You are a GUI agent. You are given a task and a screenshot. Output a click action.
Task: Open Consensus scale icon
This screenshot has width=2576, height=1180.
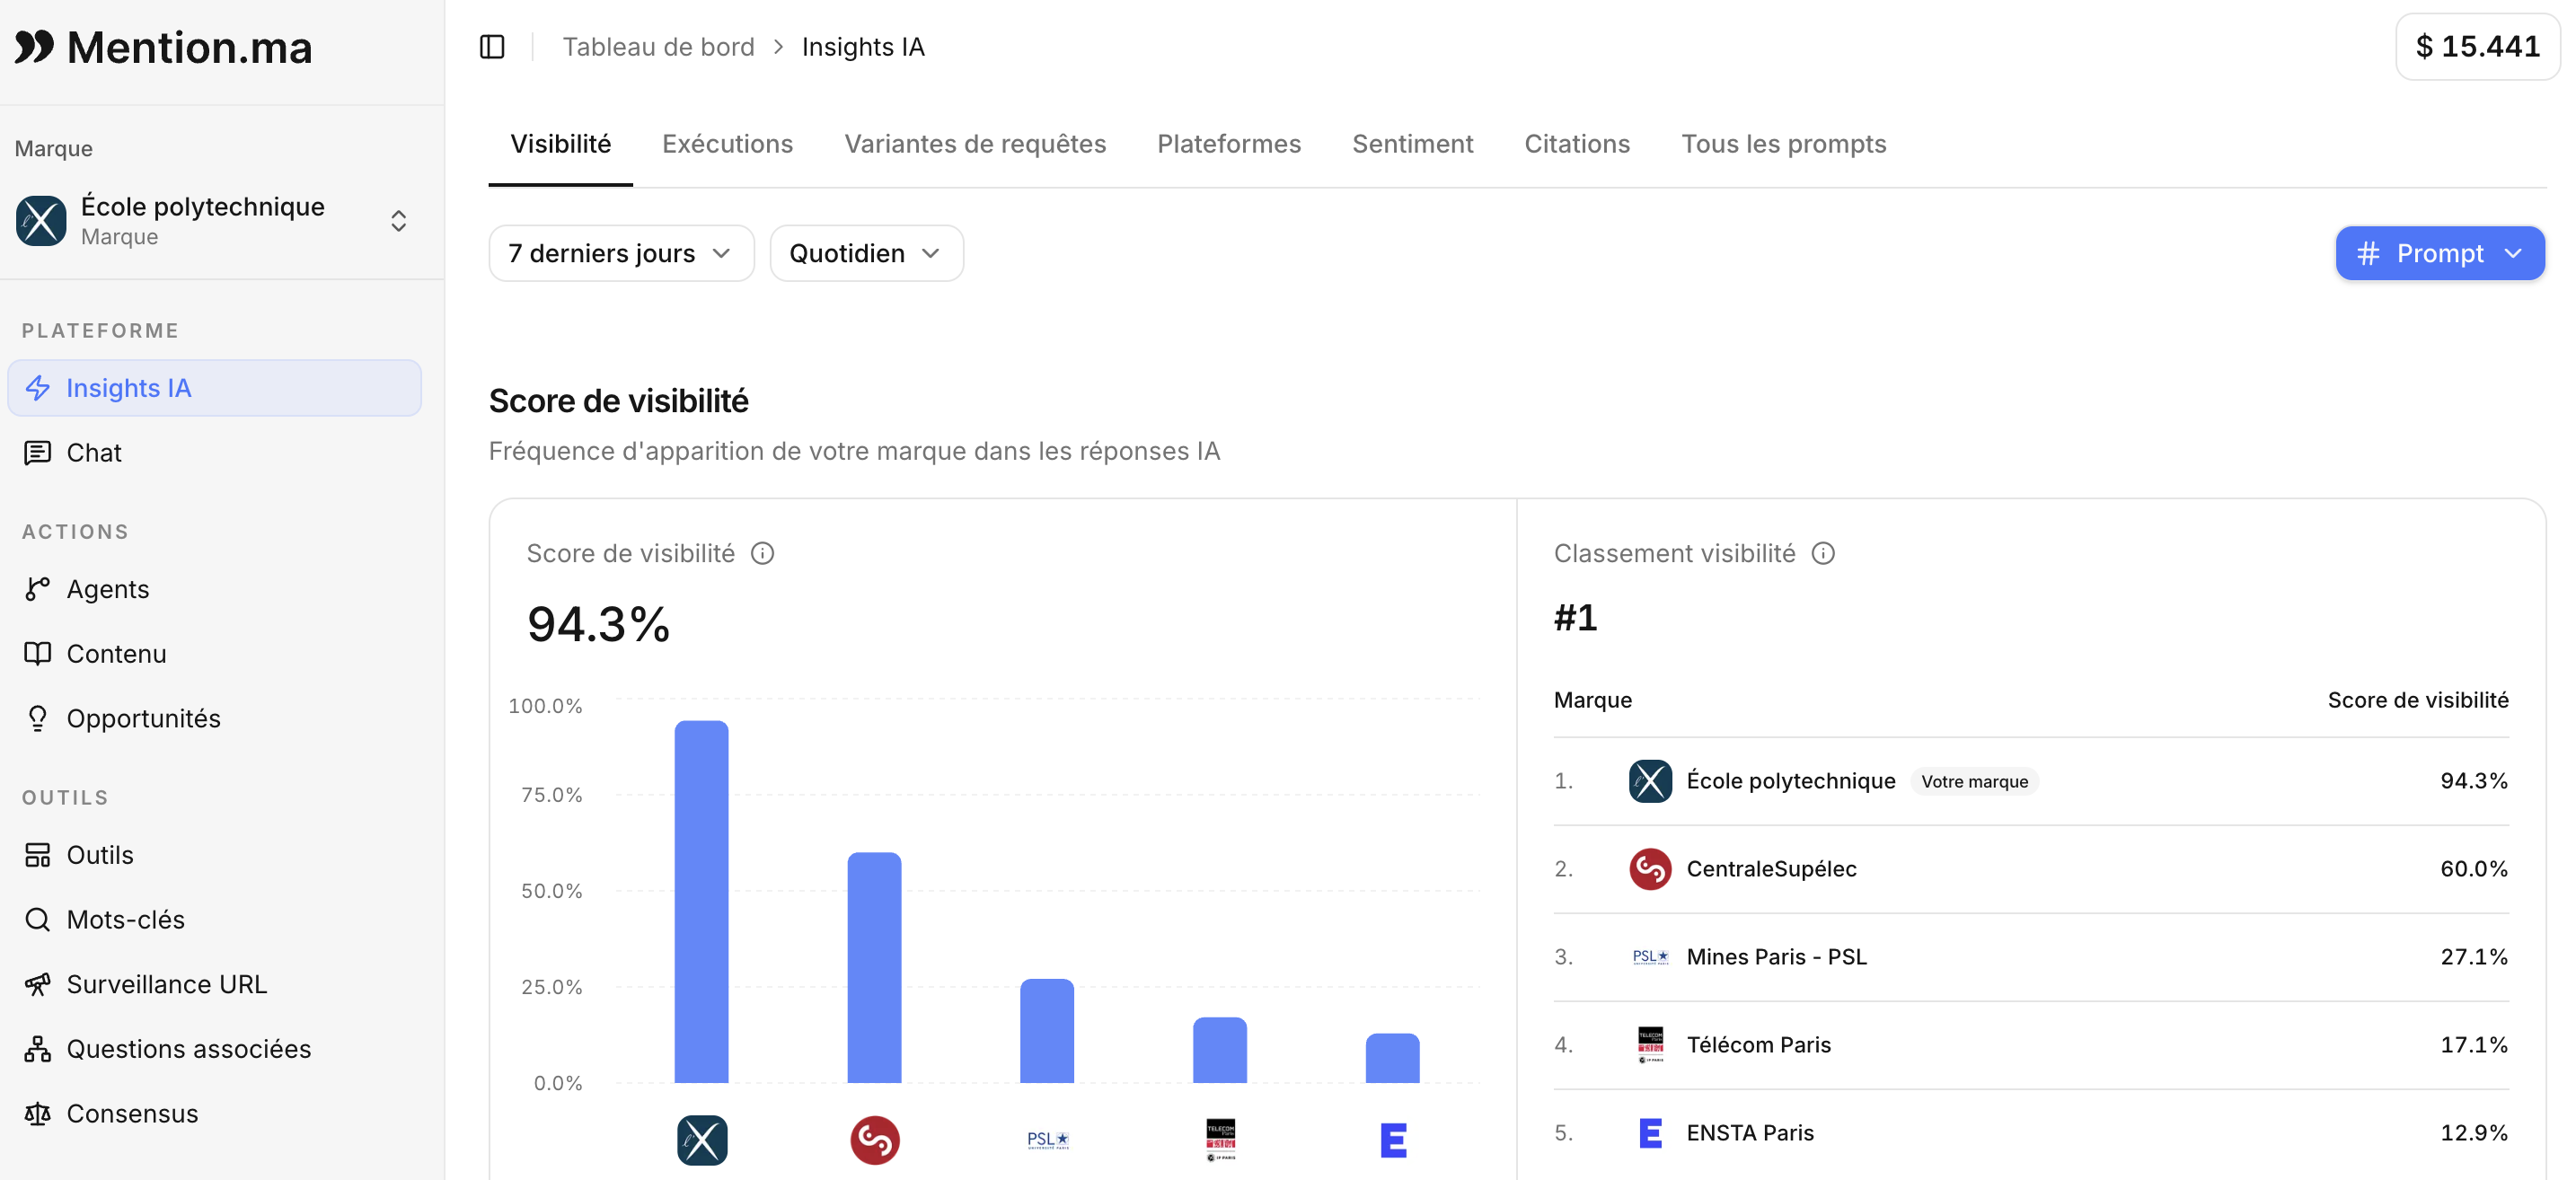(38, 1114)
